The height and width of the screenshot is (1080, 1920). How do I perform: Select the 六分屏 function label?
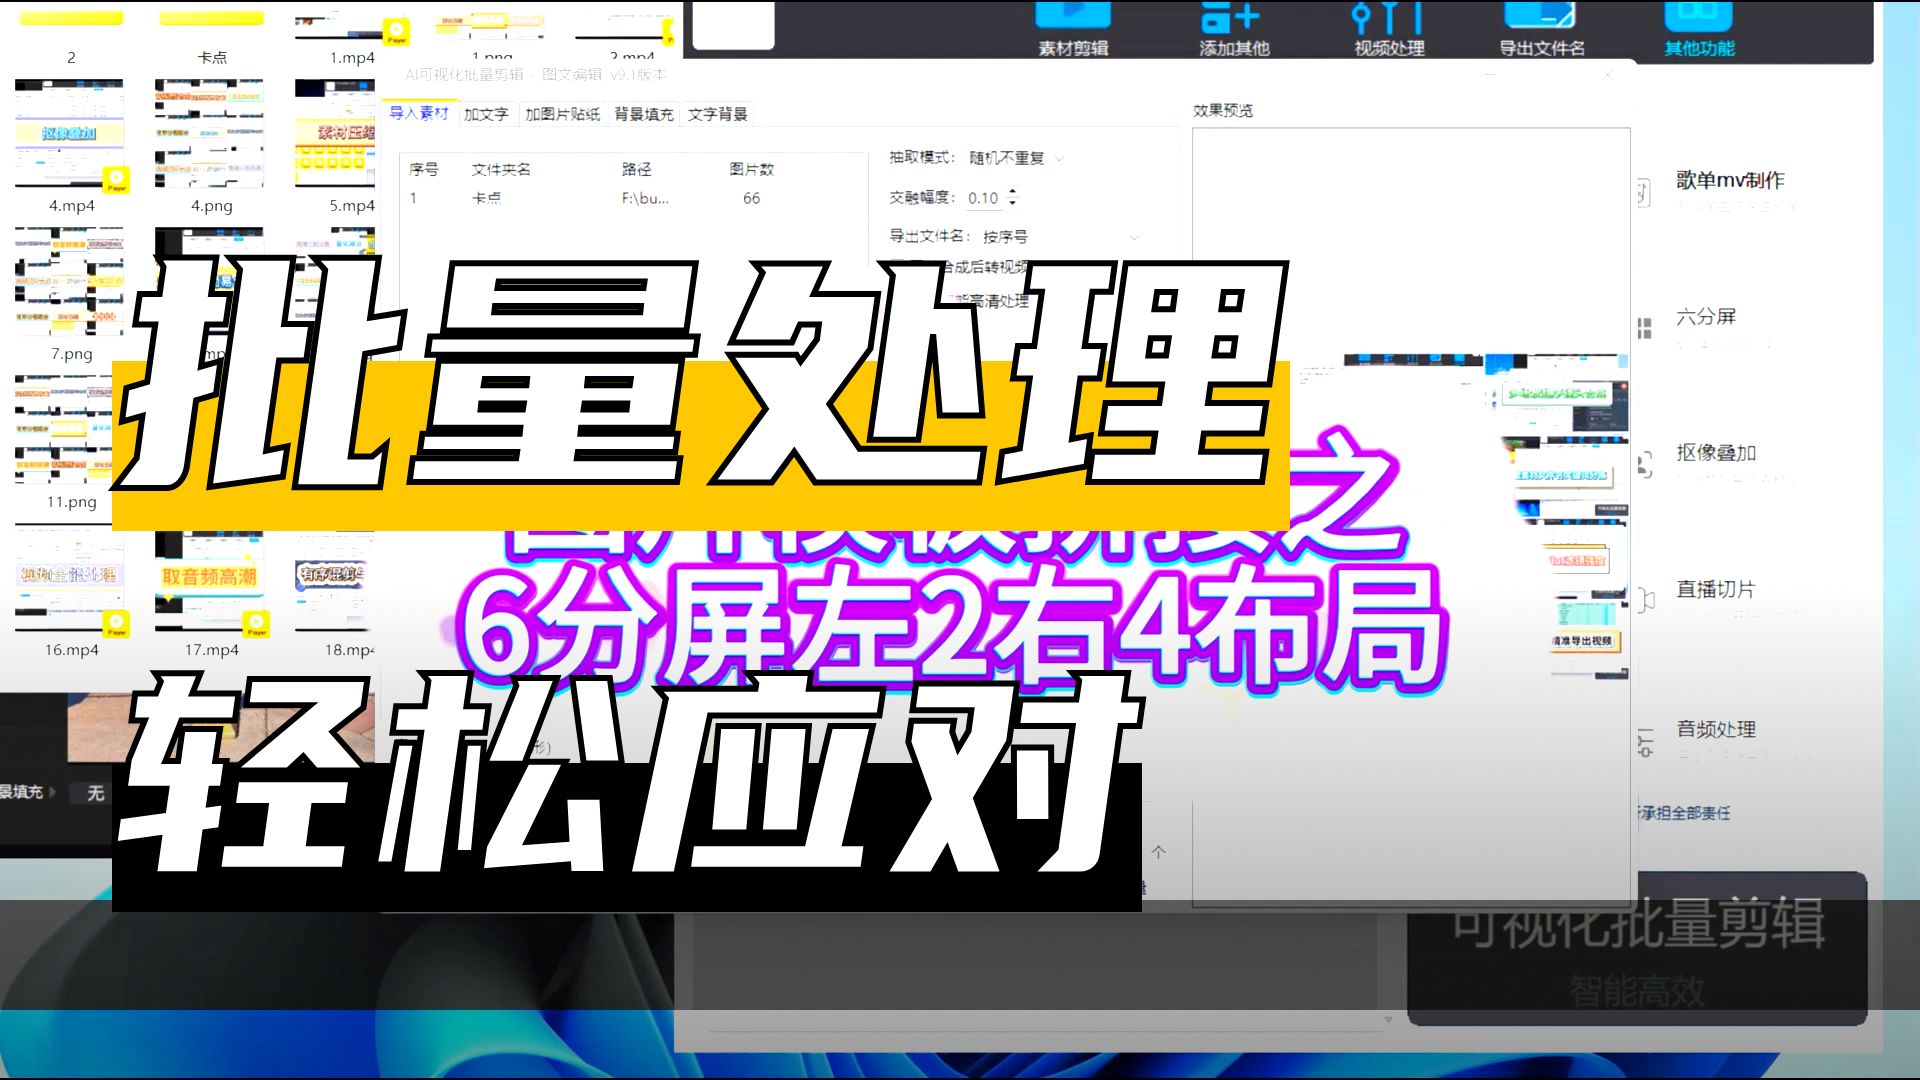click(1706, 316)
